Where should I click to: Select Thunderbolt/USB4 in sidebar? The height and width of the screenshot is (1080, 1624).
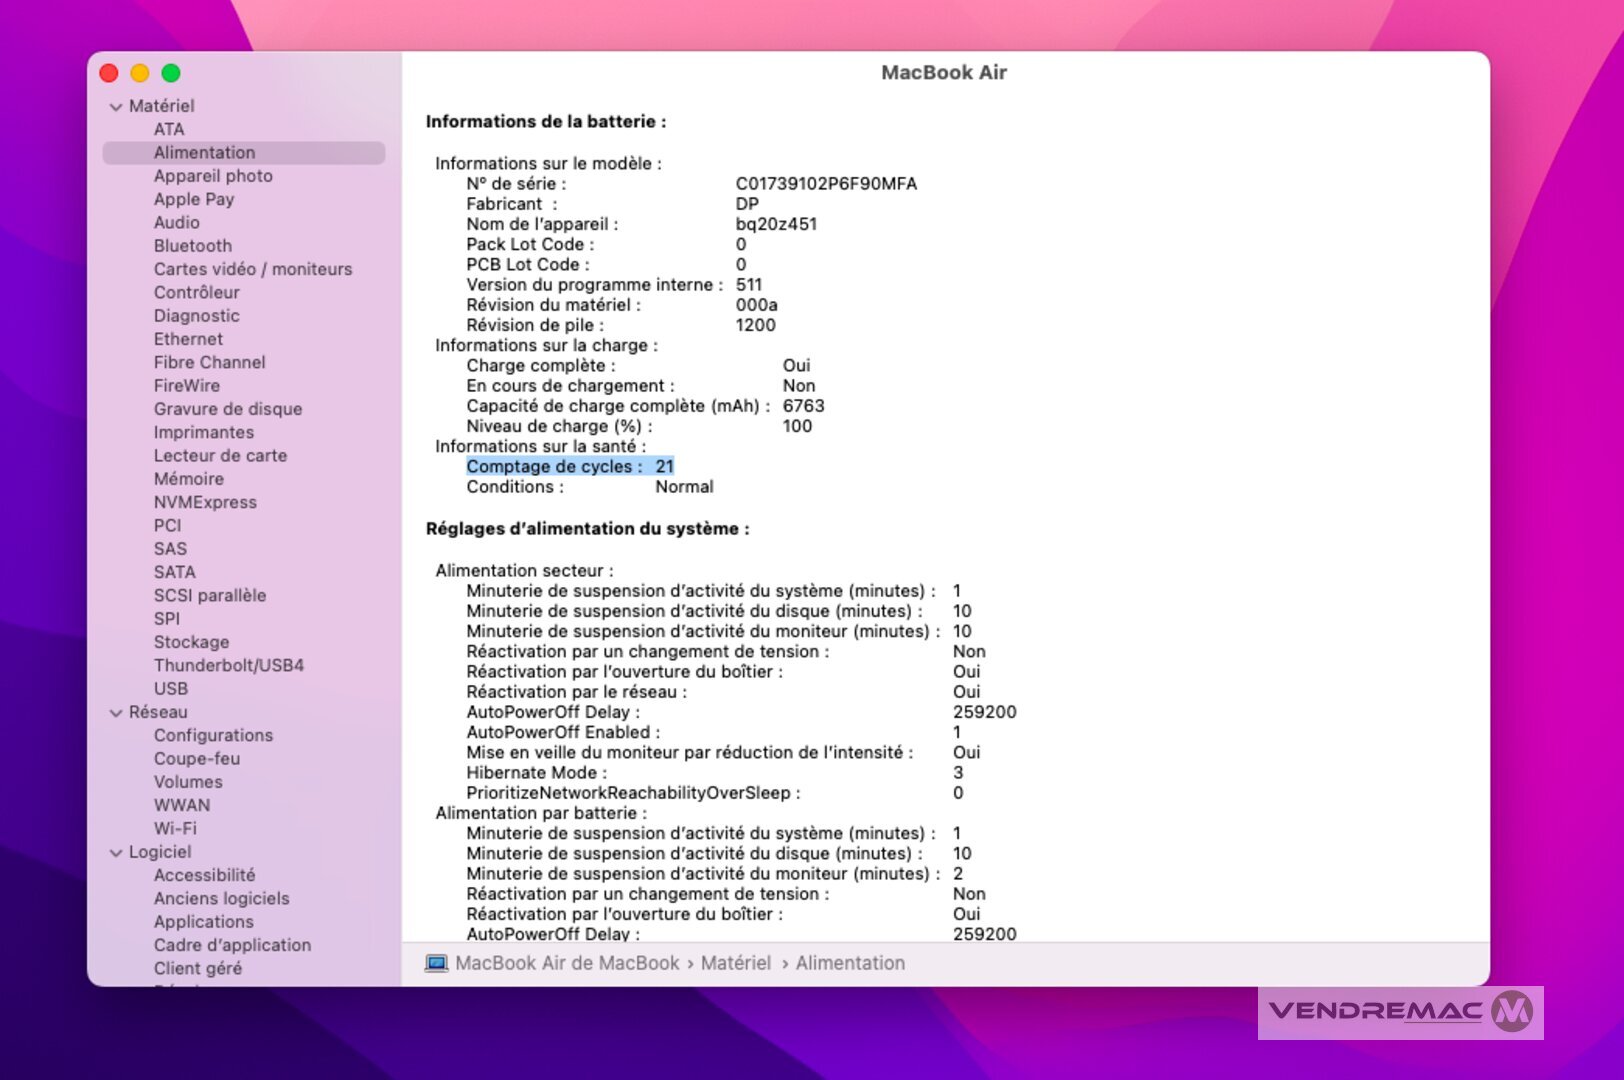[228, 666]
